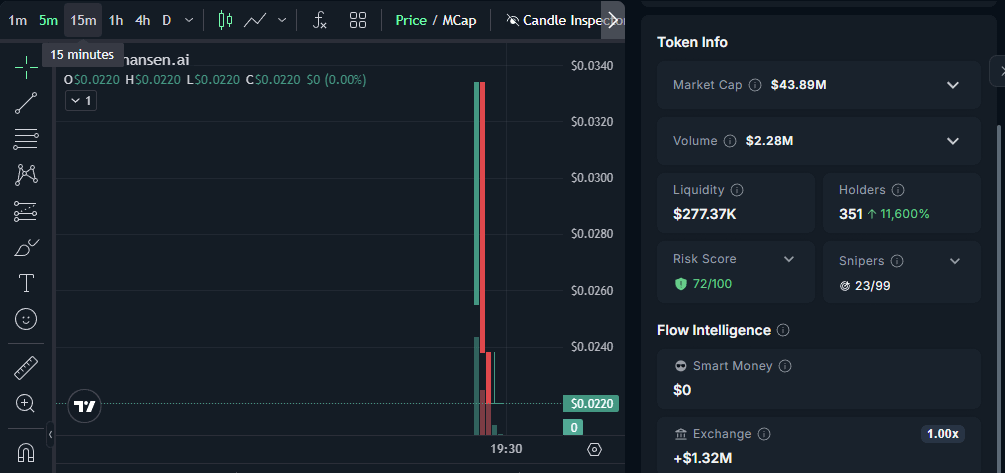Click the 1.00x Exchange multiplier badge
Screen dimensions: 1005x473
point(943,434)
